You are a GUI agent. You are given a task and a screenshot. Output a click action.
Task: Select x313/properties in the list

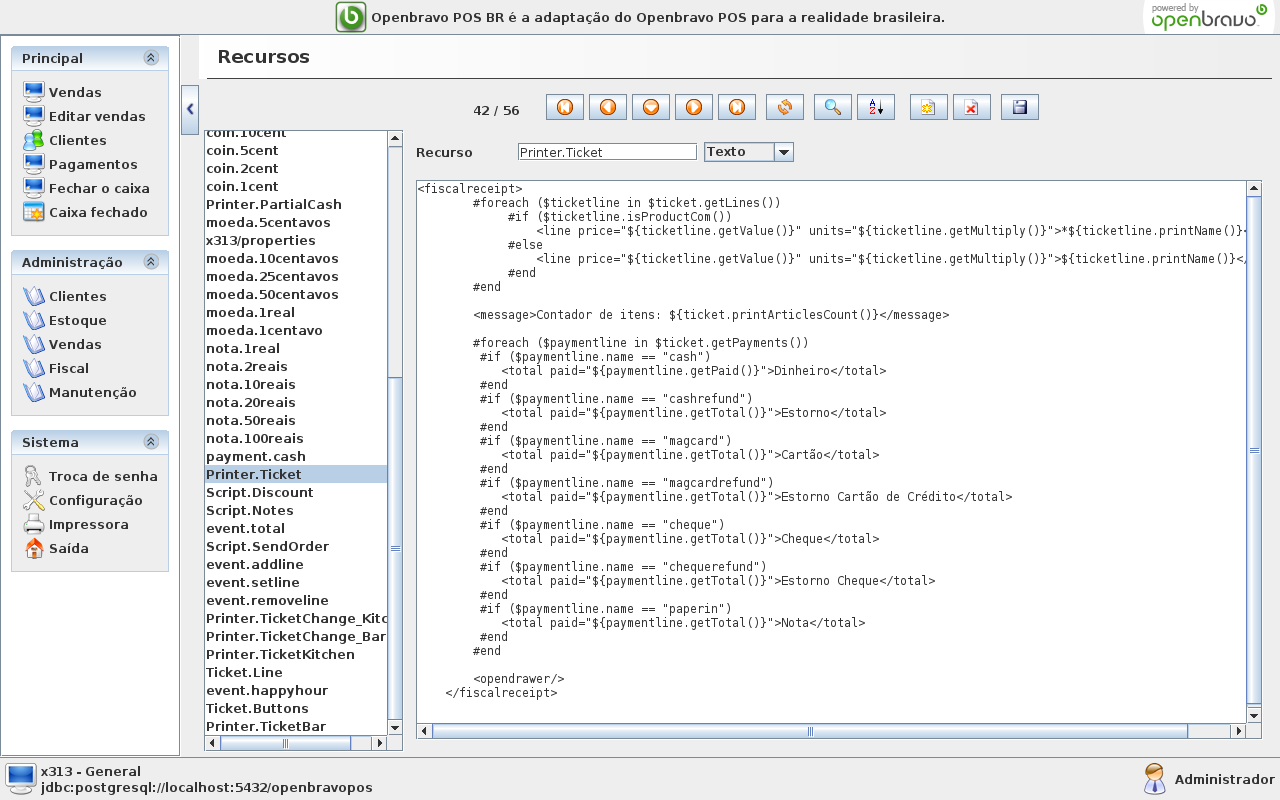296,240
